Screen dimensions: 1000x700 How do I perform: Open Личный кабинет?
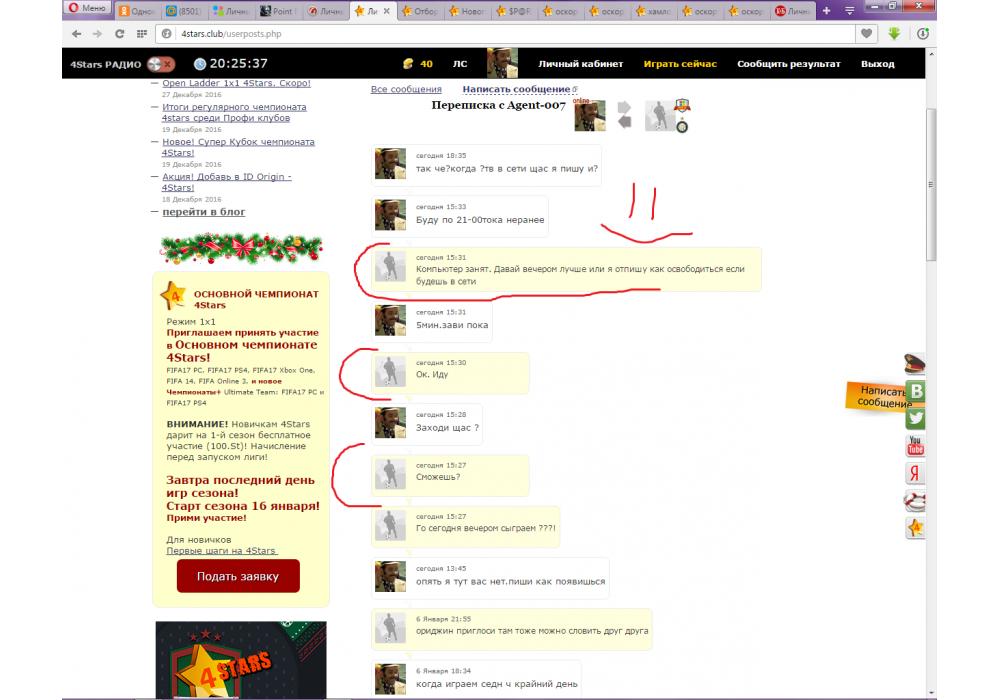pos(580,64)
